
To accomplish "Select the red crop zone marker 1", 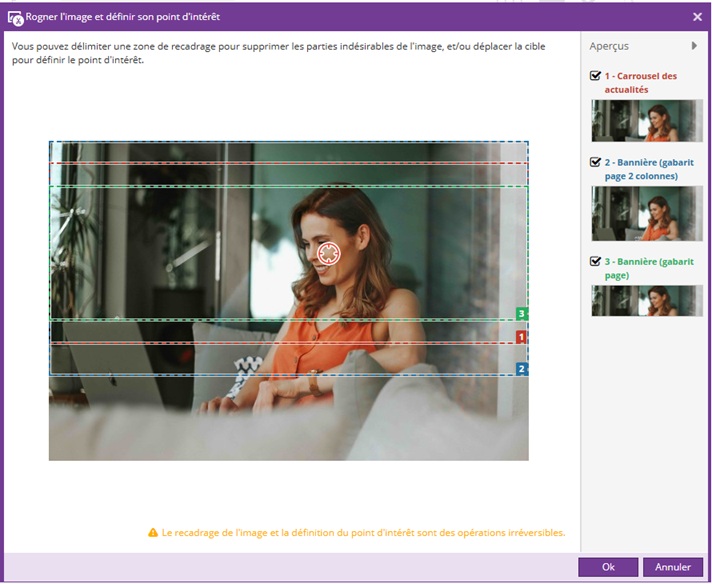I will (x=521, y=337).
